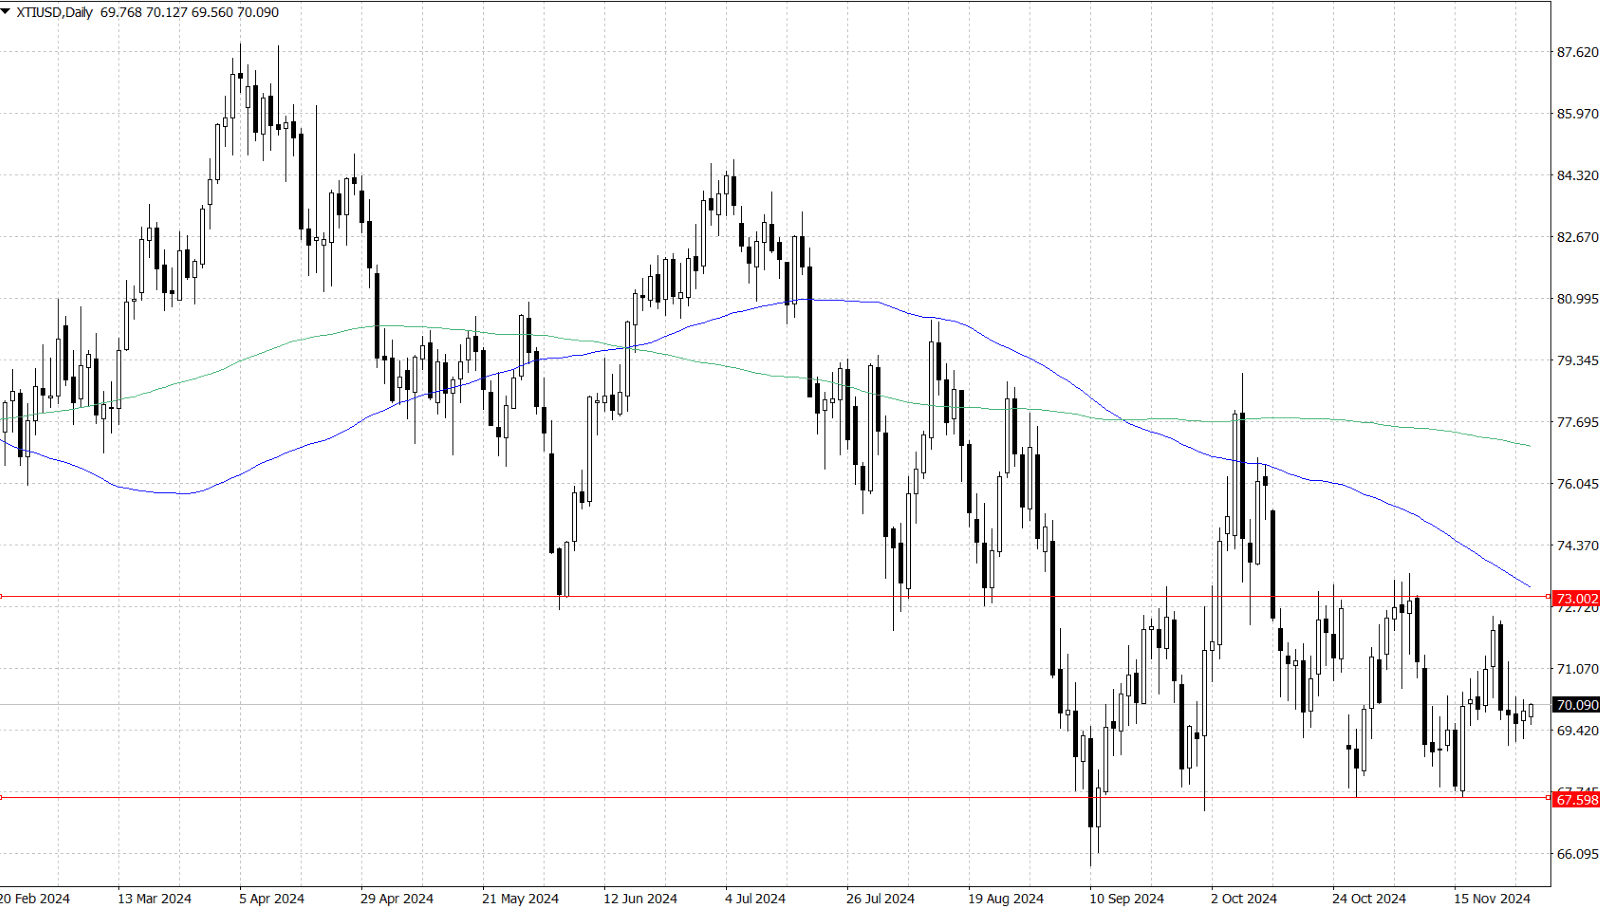Screen dimensions: 1600x912
Task: Click the high value 70.127 in header
Action: (x=166, y=12)
